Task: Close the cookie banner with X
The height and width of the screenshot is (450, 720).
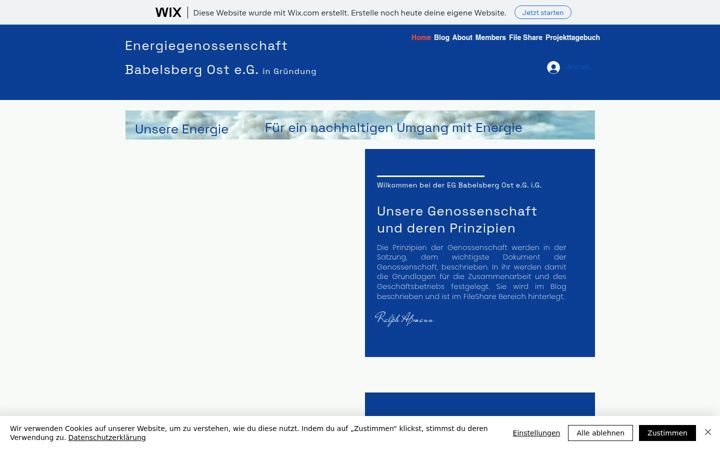Action: (x=708, y=432)
